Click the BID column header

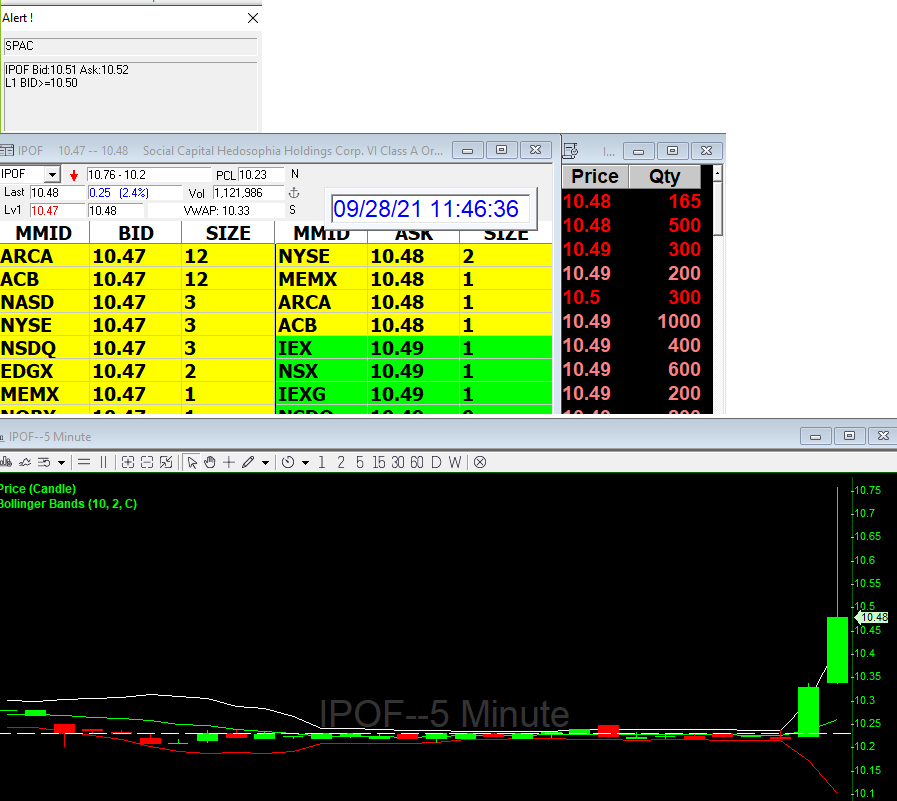[x=136, y=233]
